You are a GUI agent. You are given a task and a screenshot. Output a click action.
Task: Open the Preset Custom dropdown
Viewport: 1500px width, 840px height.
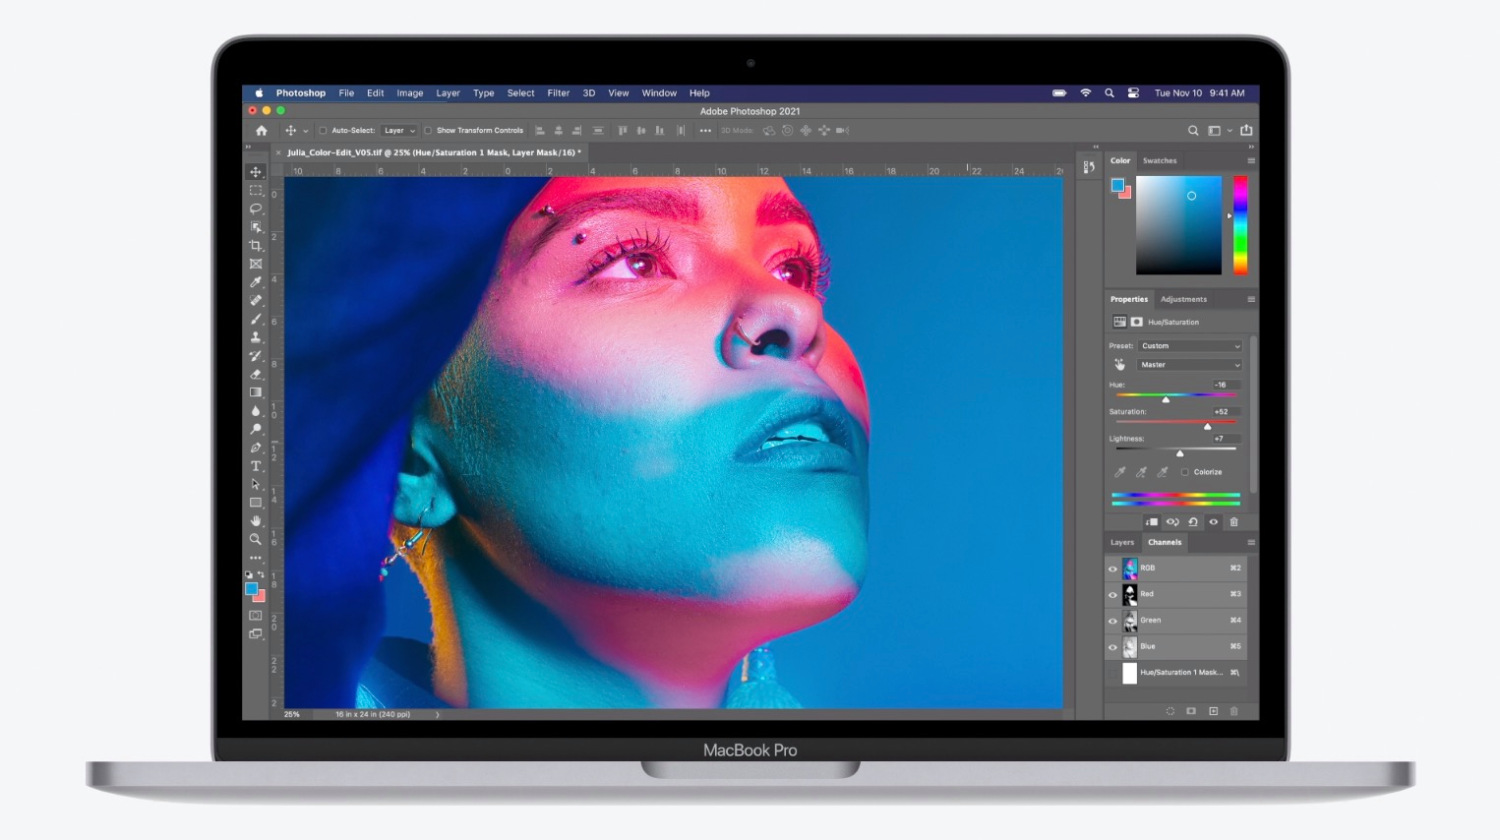pyautogui.click(x=1190, y=346)
